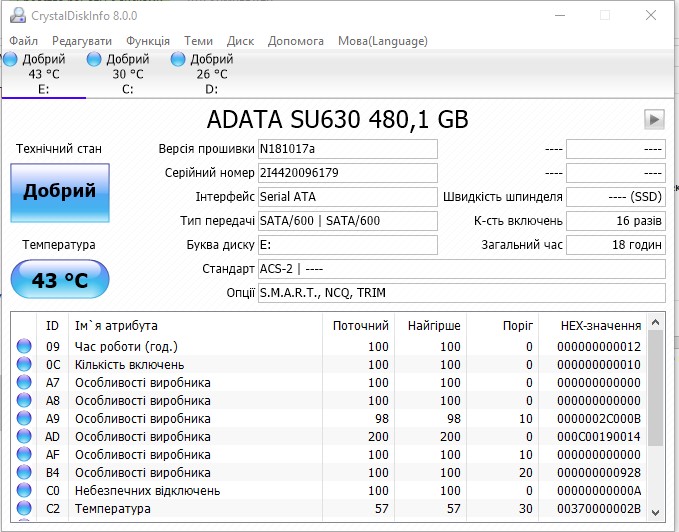Select the Температура attribute row C2
Image resolution: width=679 pixels, height=532 pixels.
(329, 509)
